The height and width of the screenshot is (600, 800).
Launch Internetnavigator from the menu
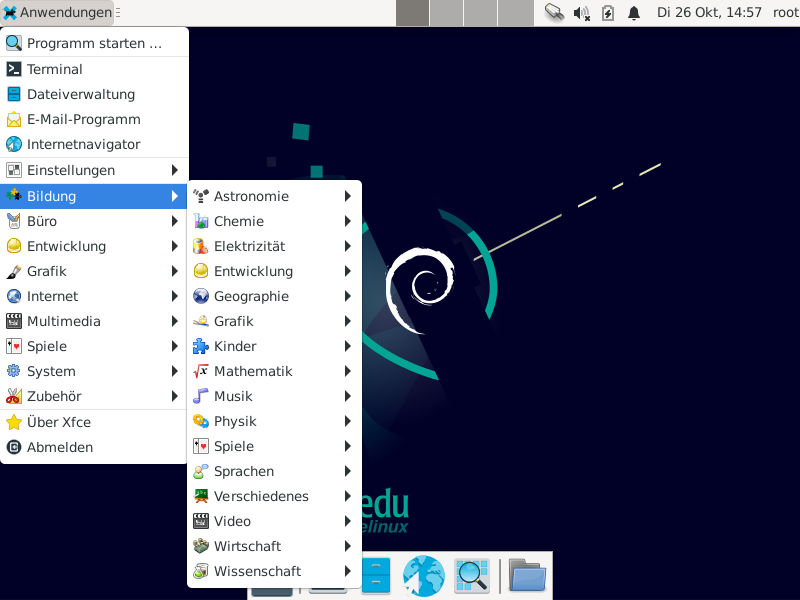(x=83, y=144)
